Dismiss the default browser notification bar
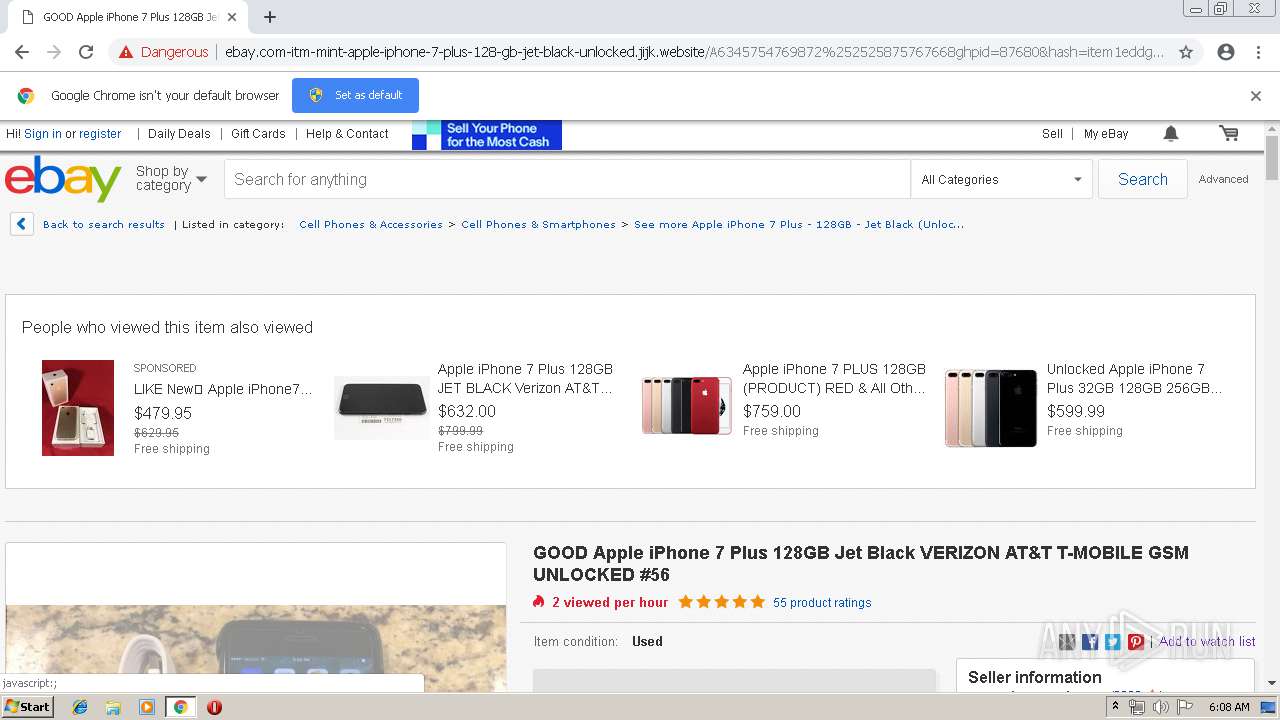The width and height of the screenshot is (1280, 720). (1256, 96)
